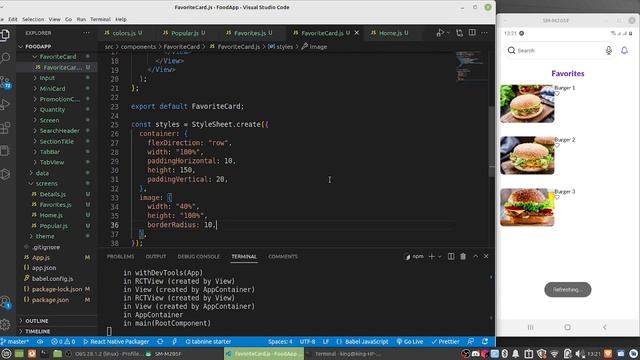The image size is (640, 360).
Task: Split the editor to the right
Action: click(472, 33)
